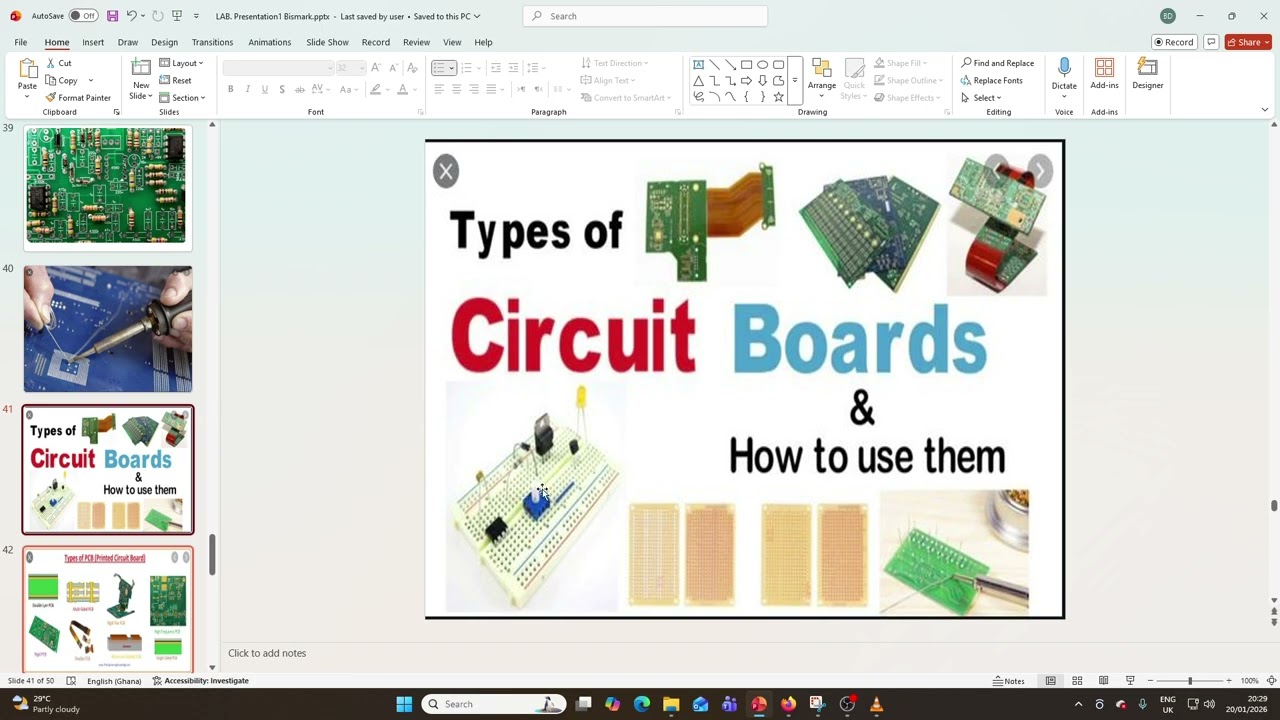This screenshot has height=720, width=1280.
Task: Click the text highlight color button
Action: pyautogui.click(x=375, y=89)
